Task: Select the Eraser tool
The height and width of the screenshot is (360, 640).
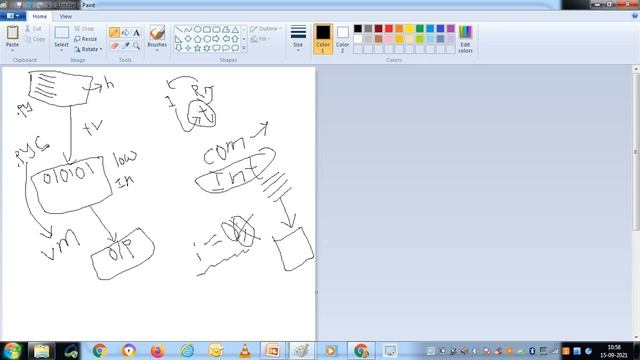Action: click(114, 46)
